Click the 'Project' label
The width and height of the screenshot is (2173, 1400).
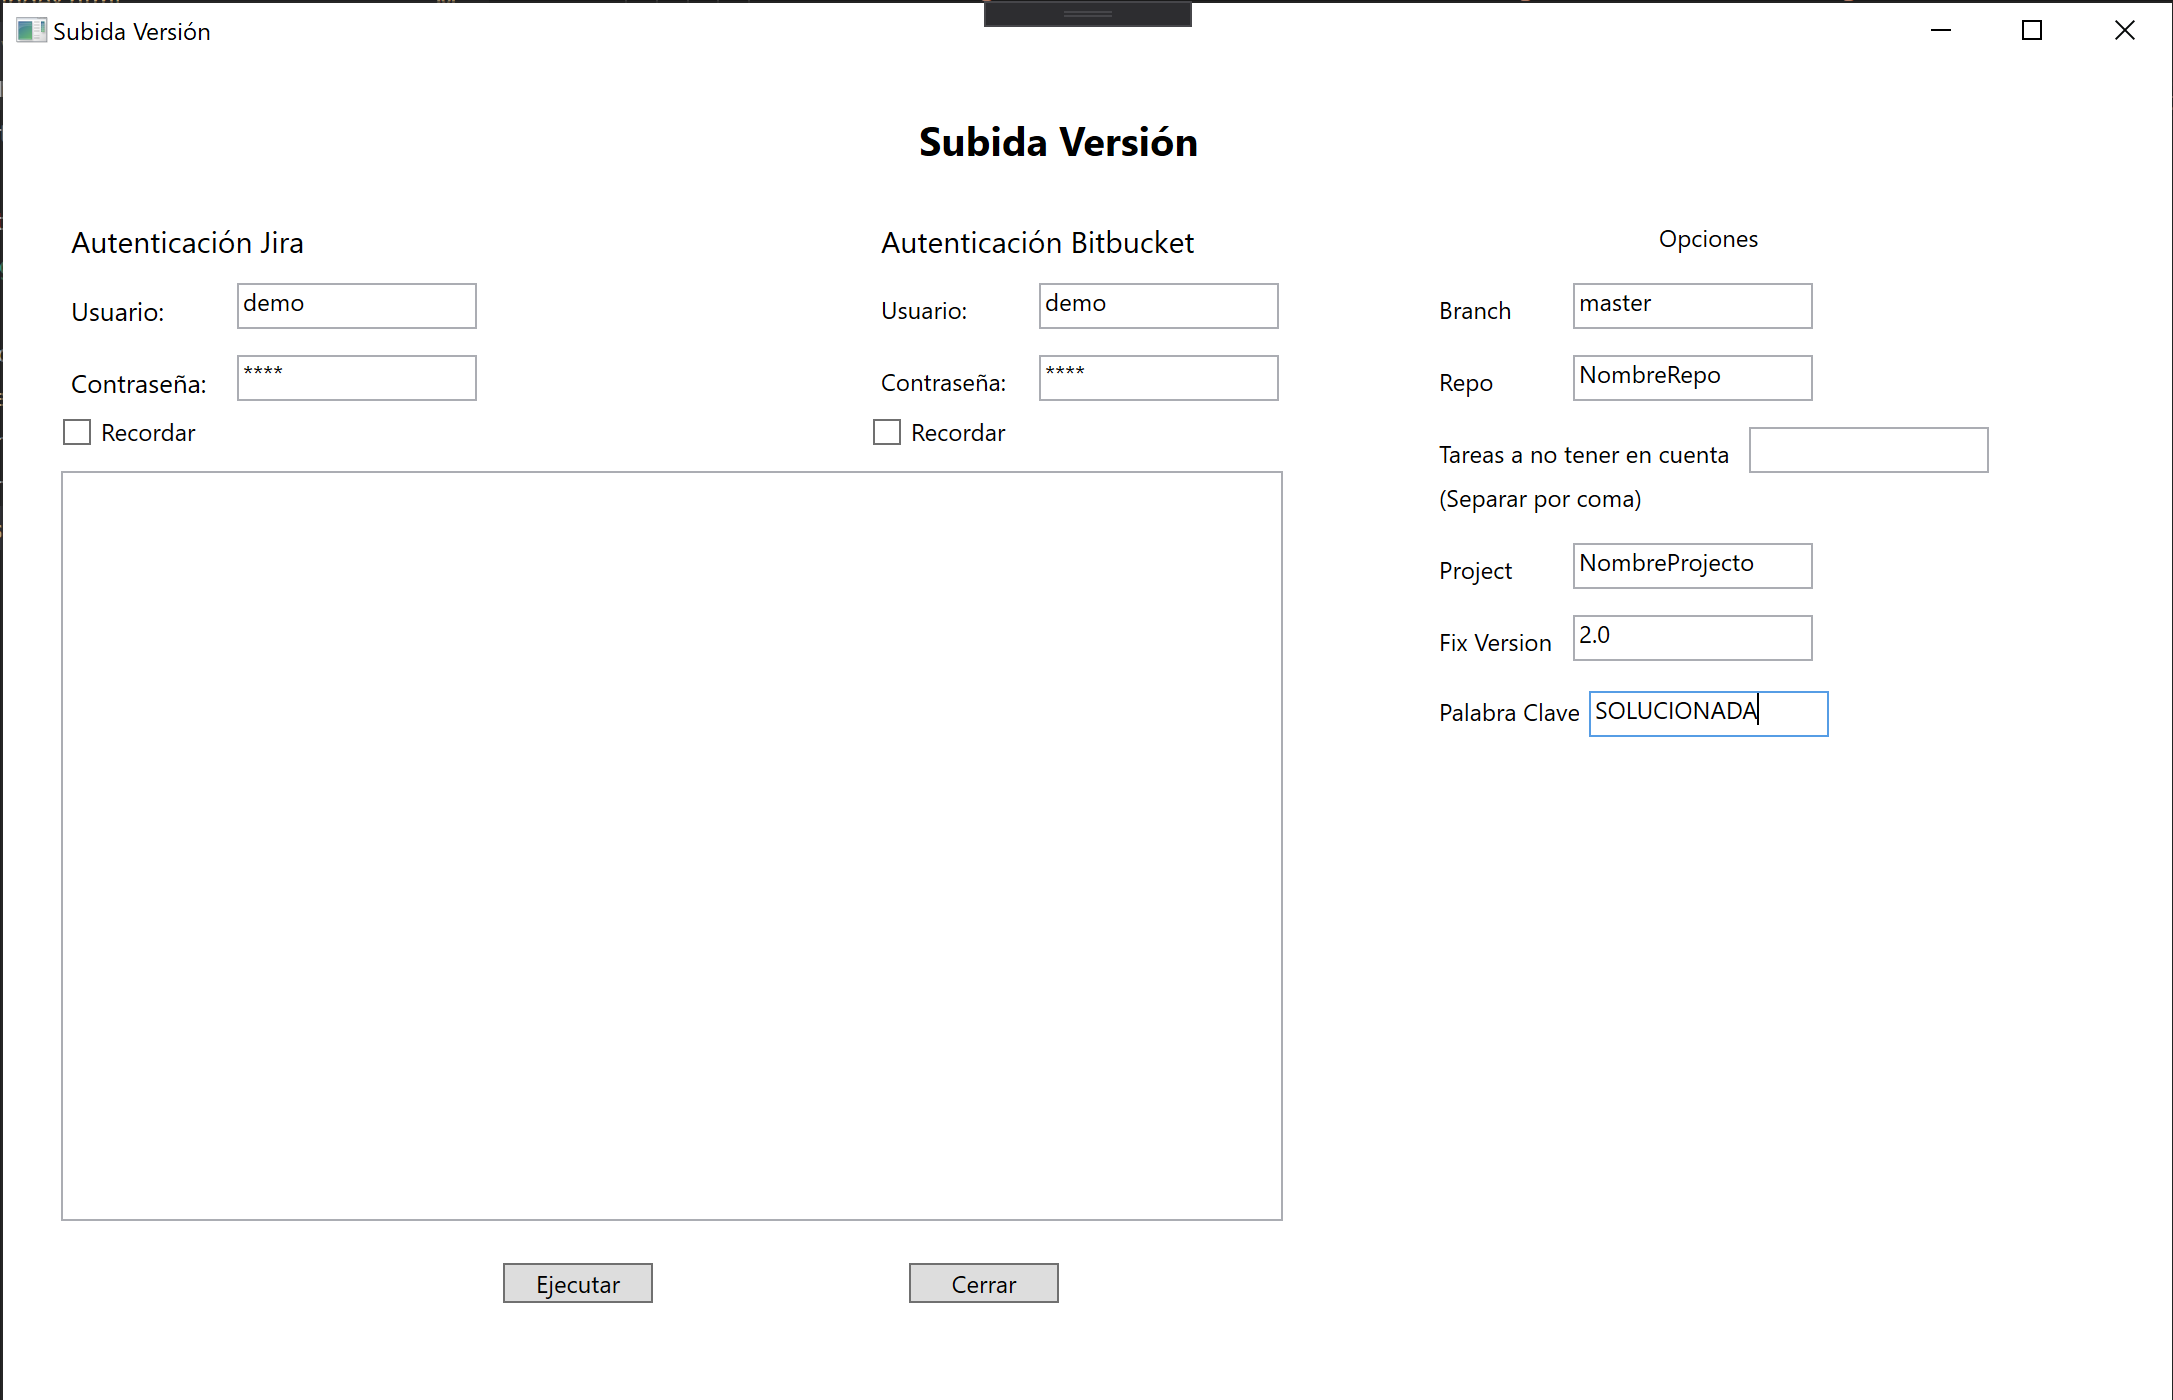click(1475, 571)
